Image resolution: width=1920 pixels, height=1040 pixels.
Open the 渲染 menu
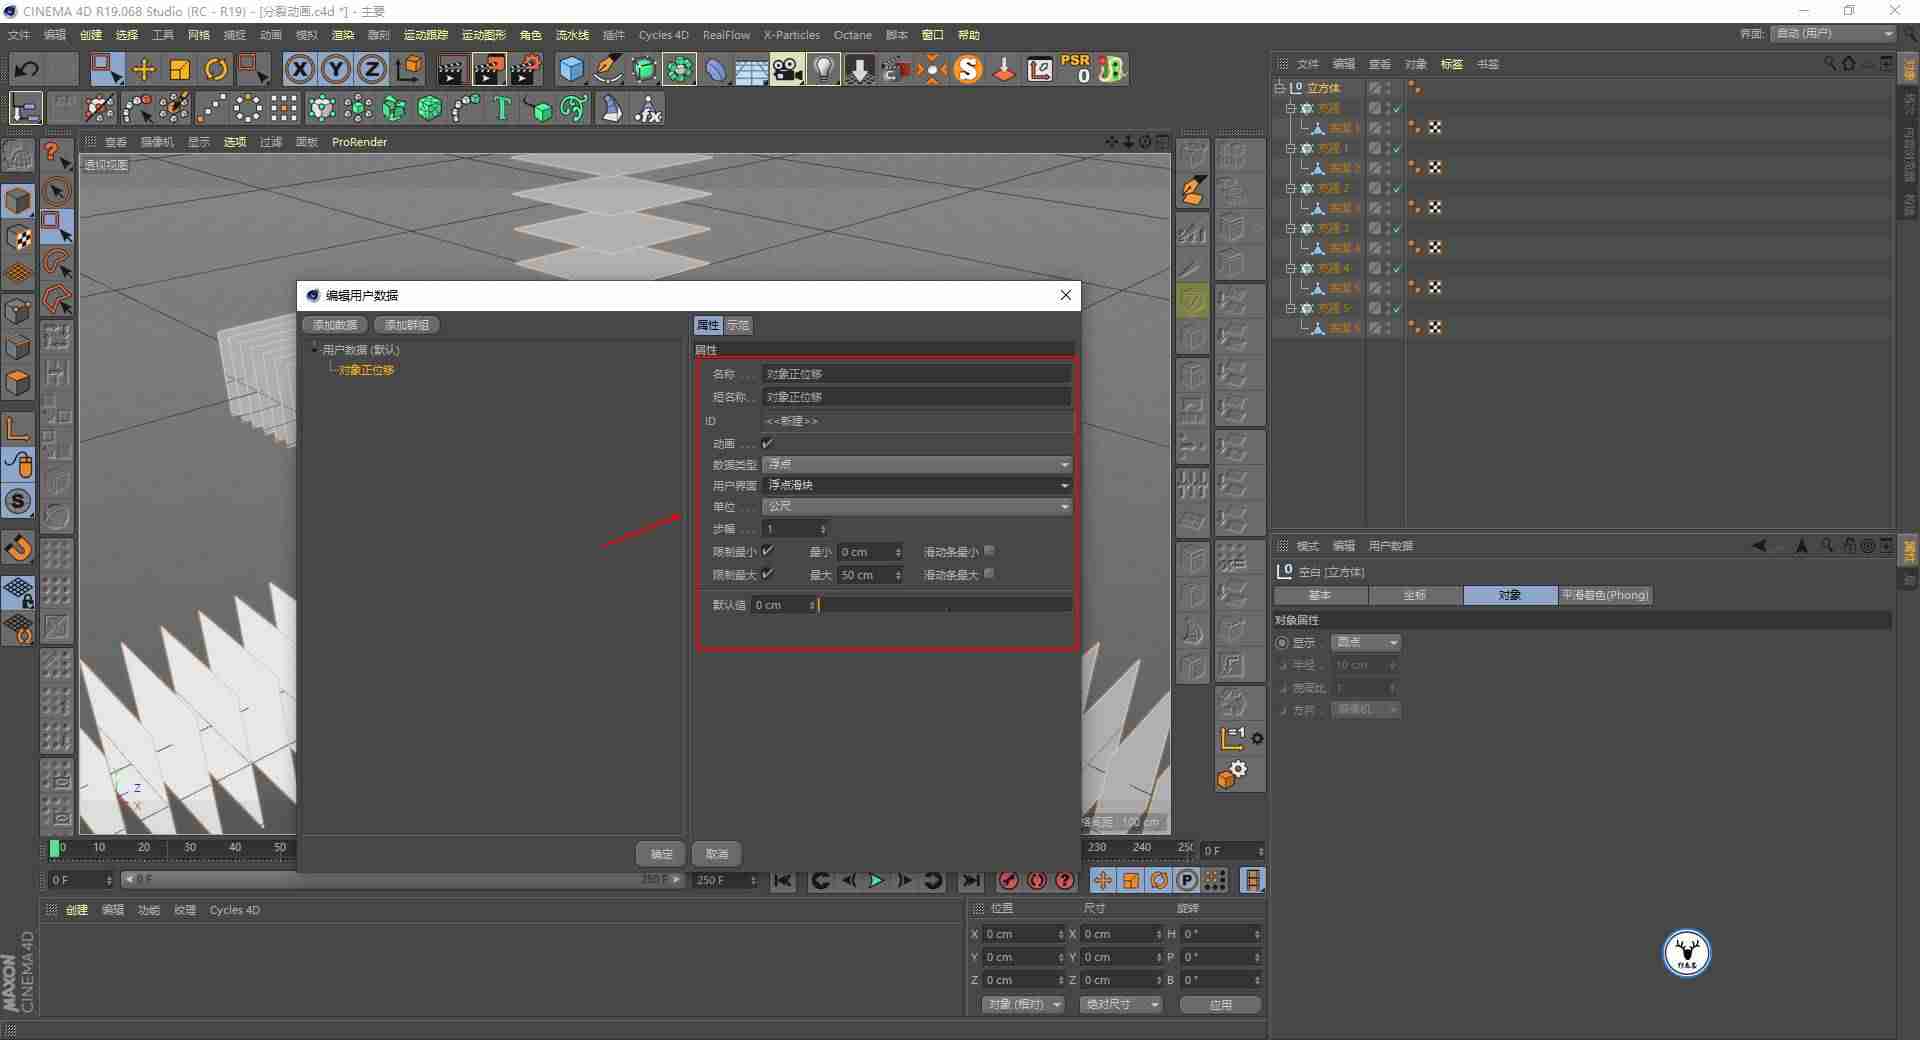(x=342, y=35)
